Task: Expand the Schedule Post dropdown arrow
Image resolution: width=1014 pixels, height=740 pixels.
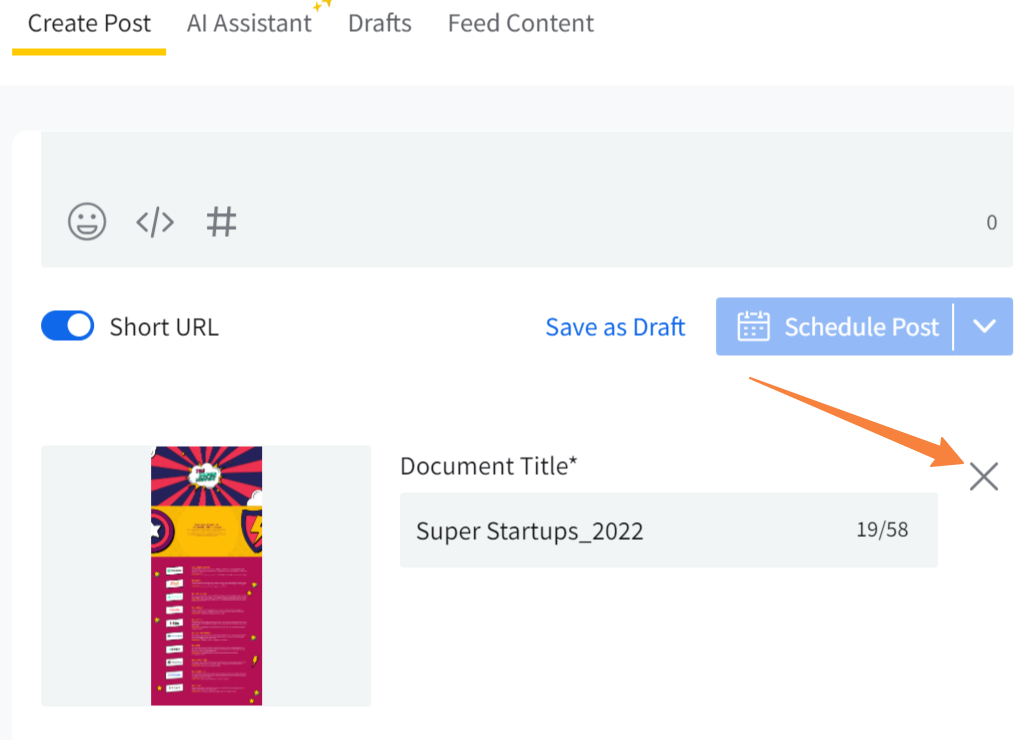Action: click(984, 326)
